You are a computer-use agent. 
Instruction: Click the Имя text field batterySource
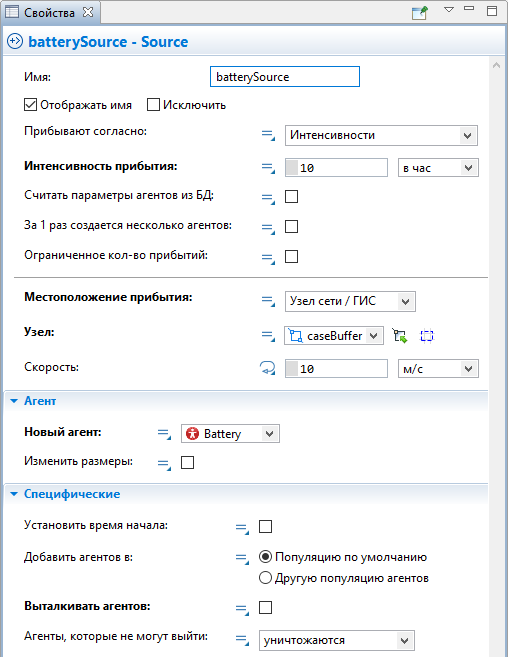click(285, 77)
